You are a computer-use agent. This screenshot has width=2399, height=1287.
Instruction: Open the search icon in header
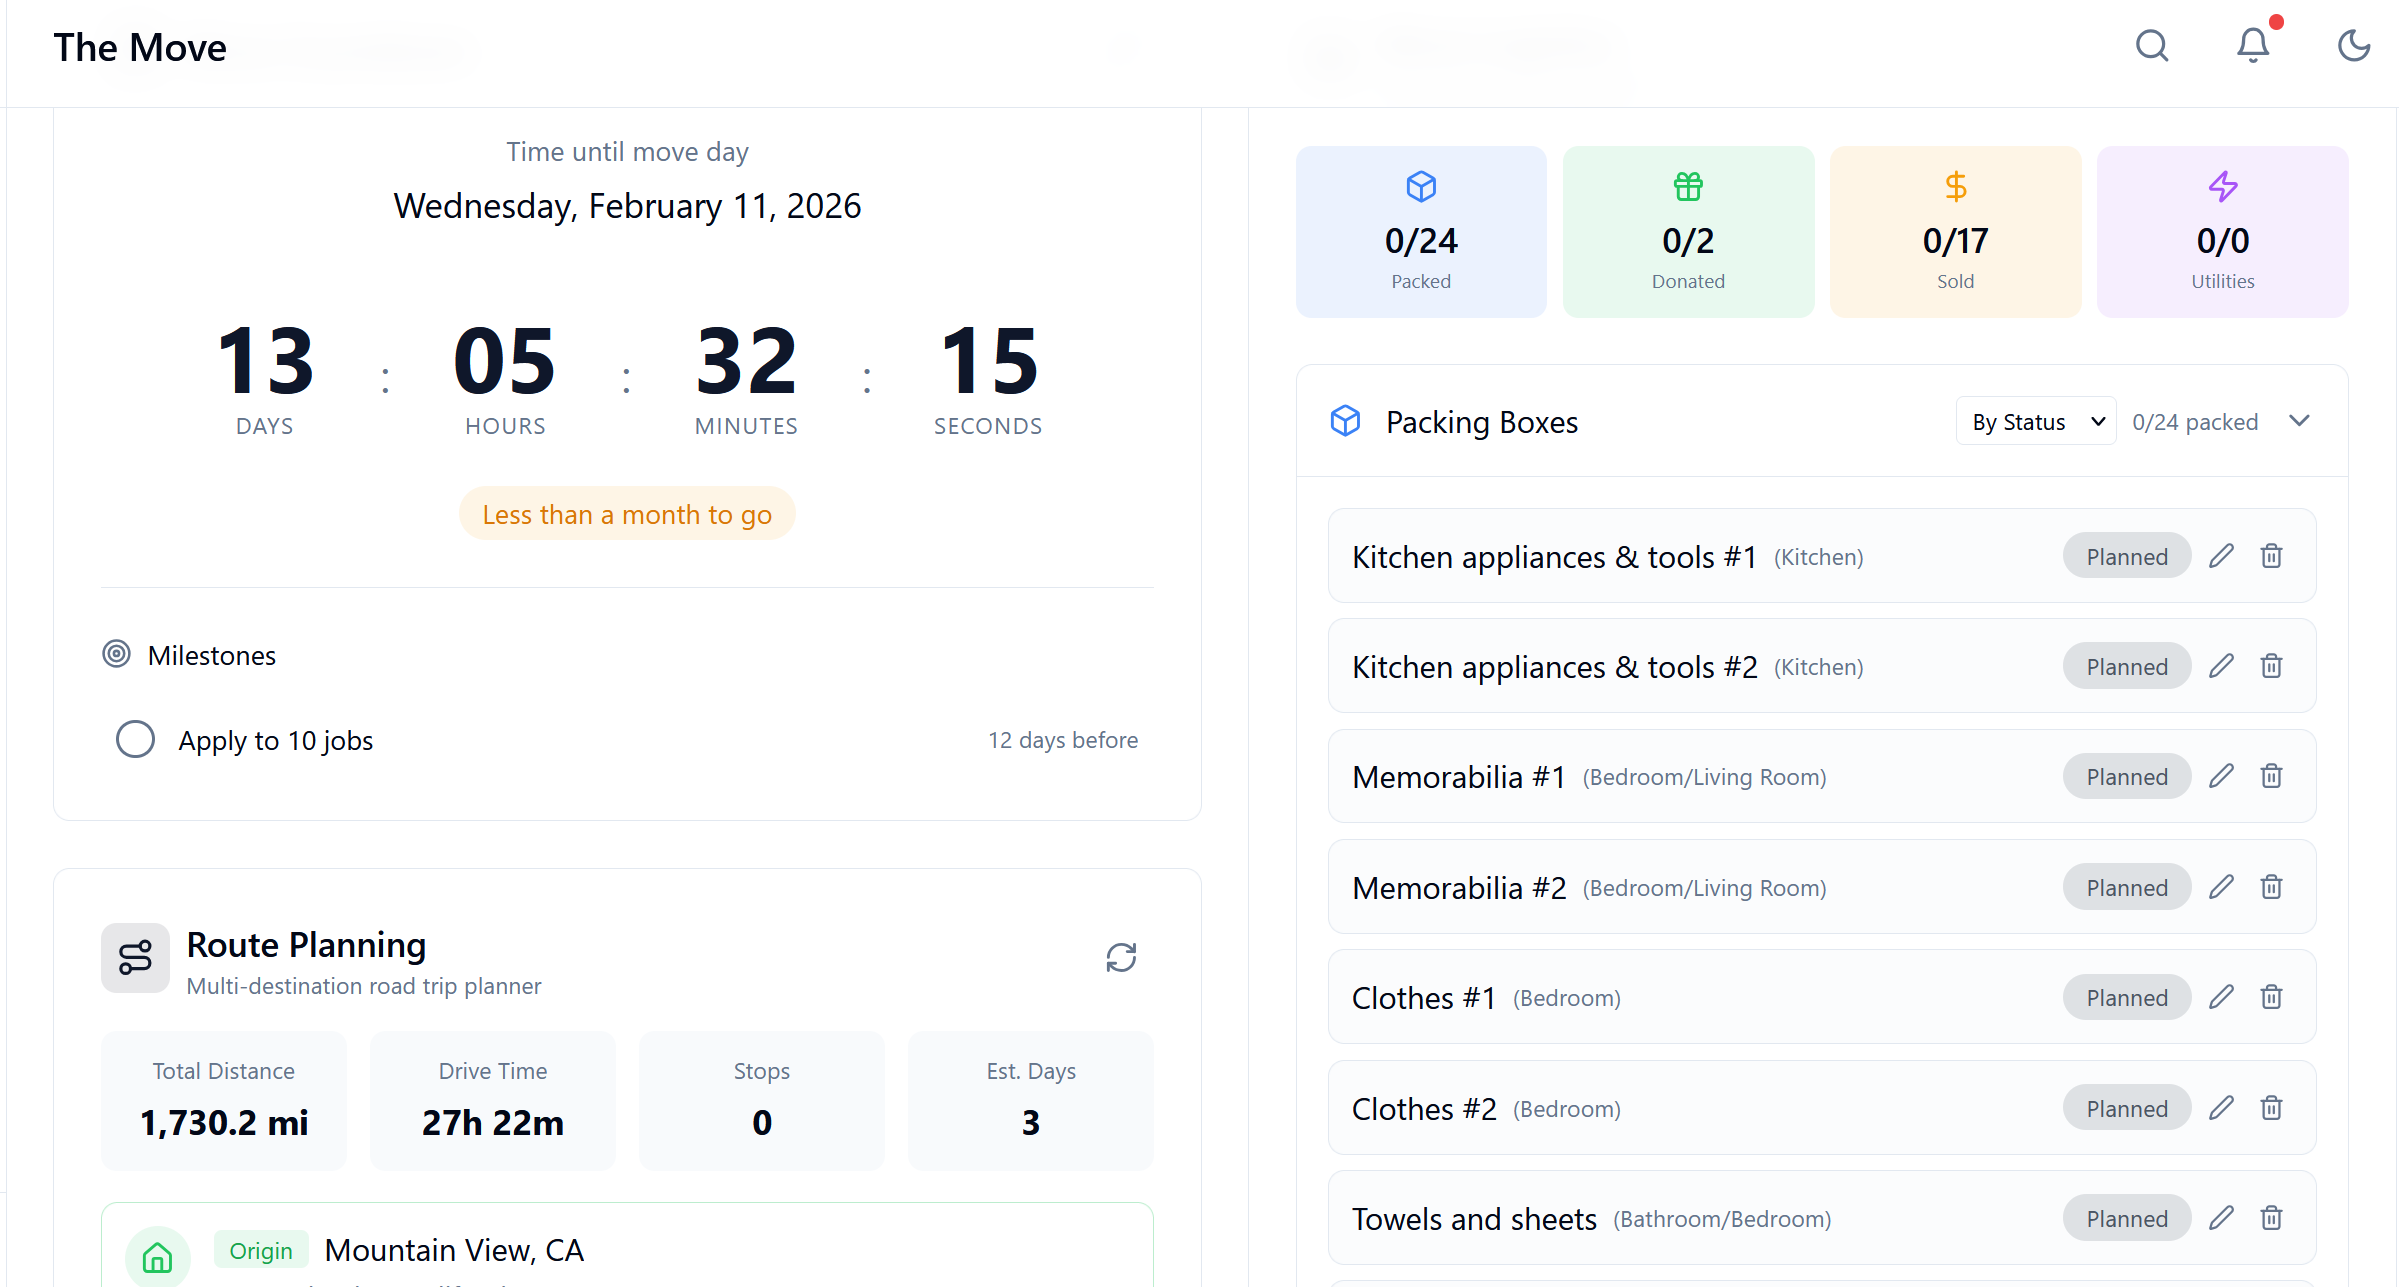(2151, 46)
